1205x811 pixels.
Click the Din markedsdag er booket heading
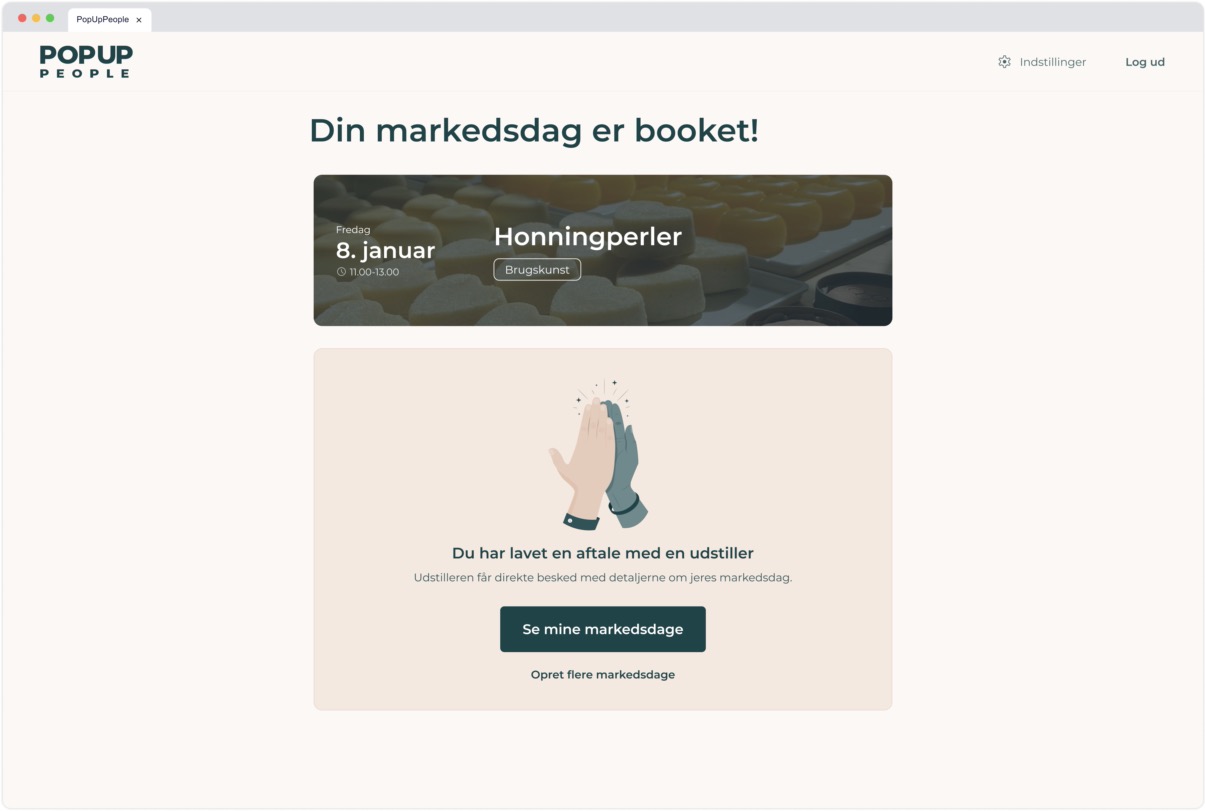click(533, 131)
